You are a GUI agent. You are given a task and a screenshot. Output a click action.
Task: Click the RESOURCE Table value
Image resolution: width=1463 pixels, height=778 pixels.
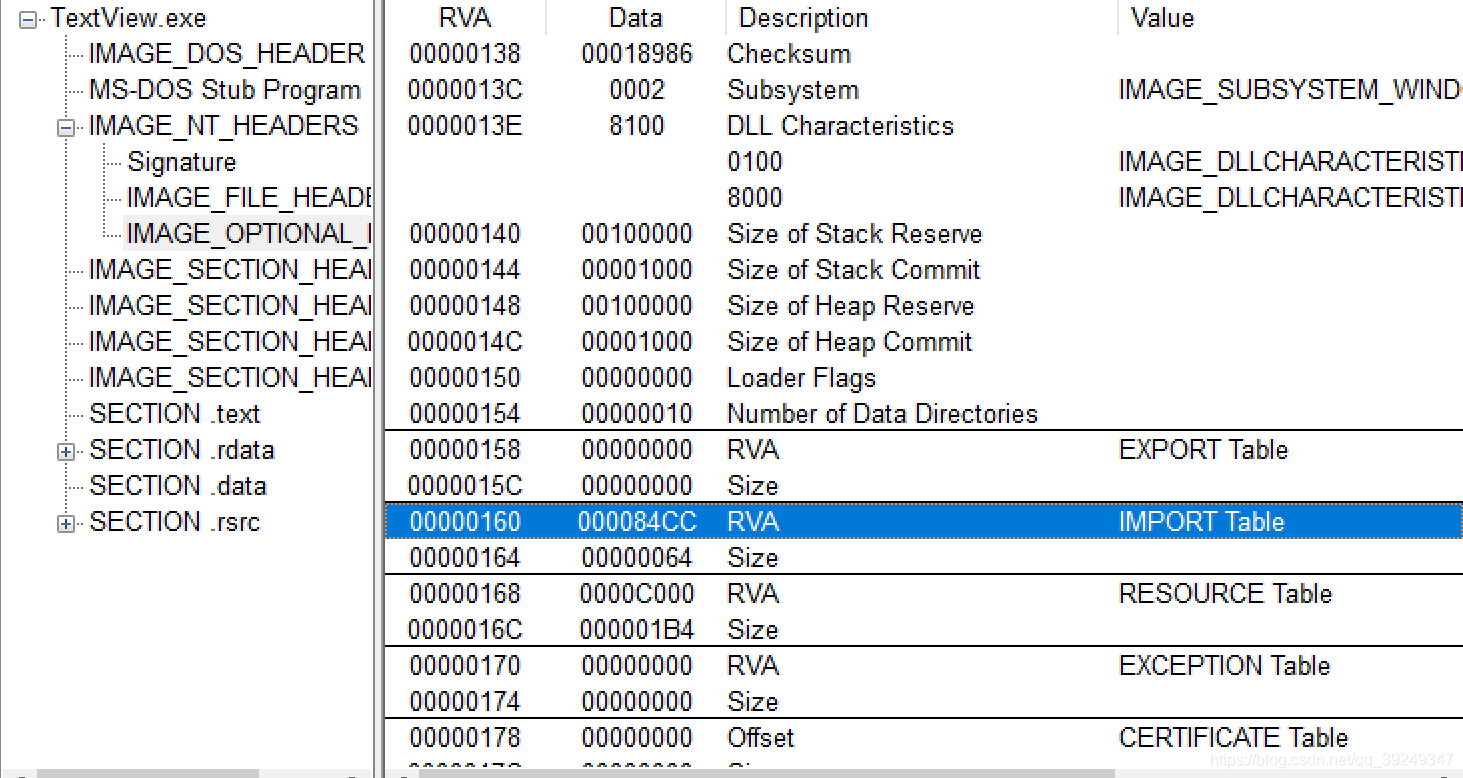[x=1225, y=594]
